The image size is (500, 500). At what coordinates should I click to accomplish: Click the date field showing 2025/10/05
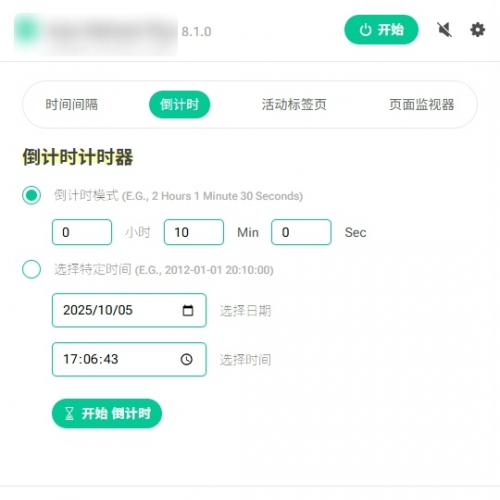pyautogui.click(x=129, y=310)
